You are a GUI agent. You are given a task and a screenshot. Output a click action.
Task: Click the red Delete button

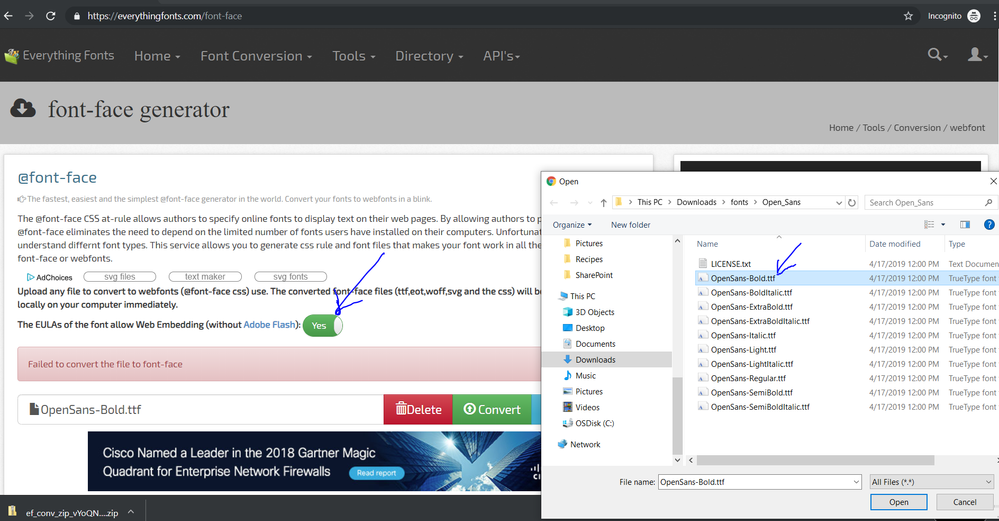418,410
